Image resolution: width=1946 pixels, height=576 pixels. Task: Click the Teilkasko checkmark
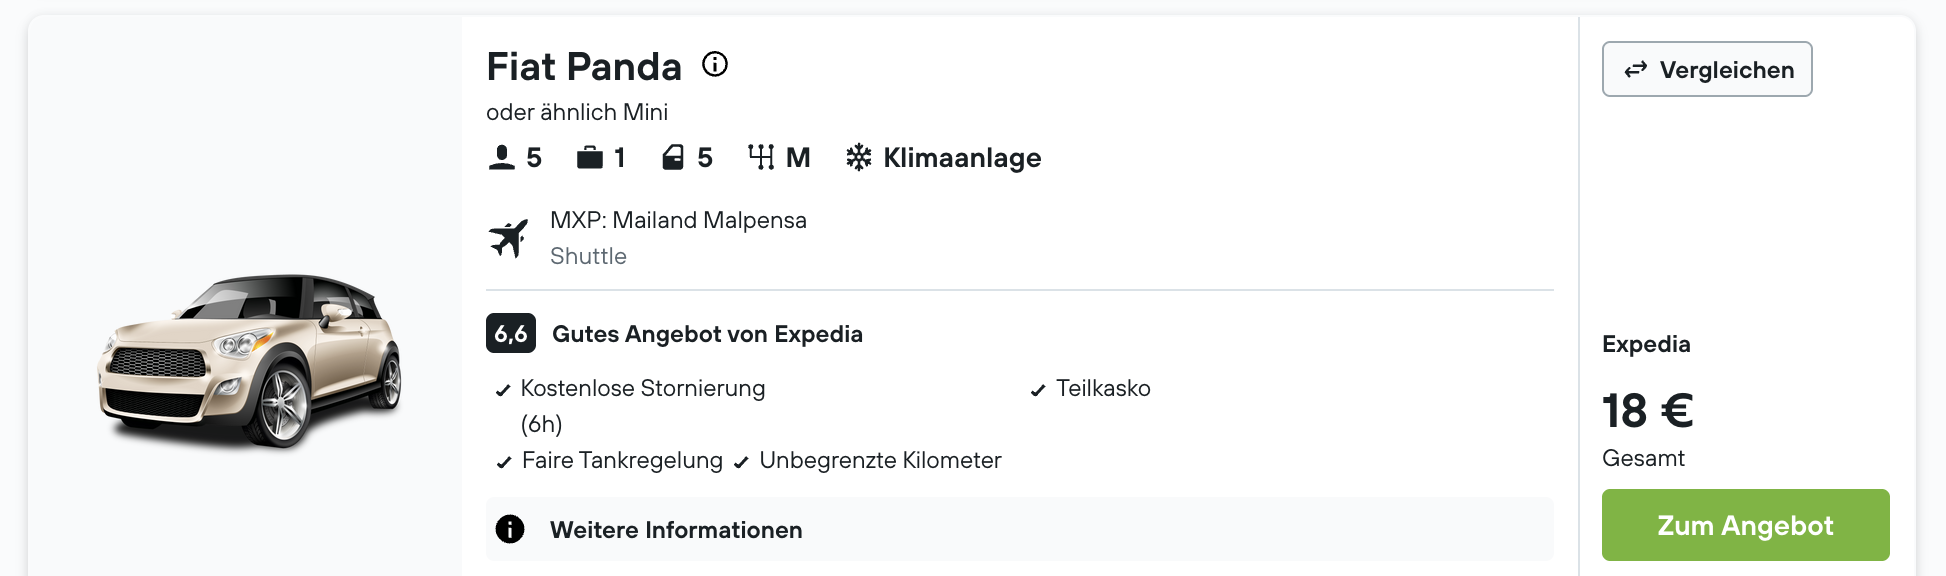(x=1038, y=391)
